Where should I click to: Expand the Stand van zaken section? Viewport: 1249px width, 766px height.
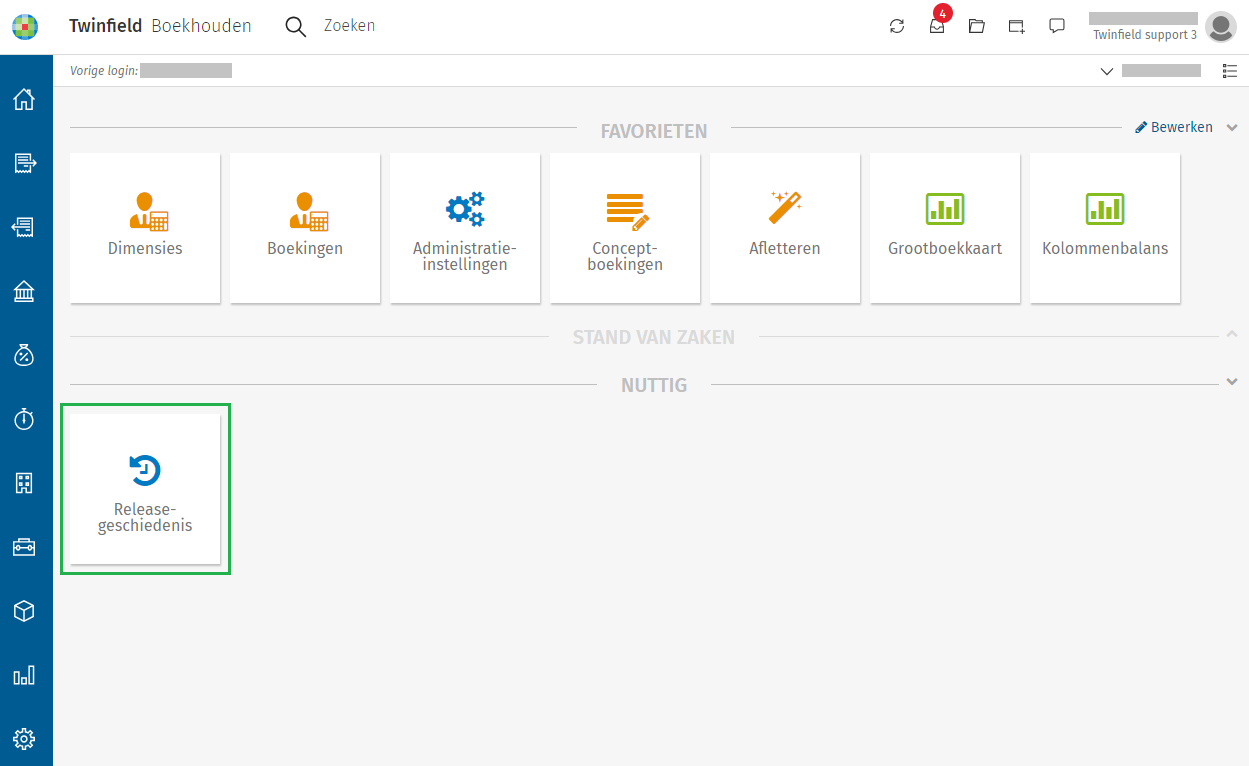(1232, 334)
